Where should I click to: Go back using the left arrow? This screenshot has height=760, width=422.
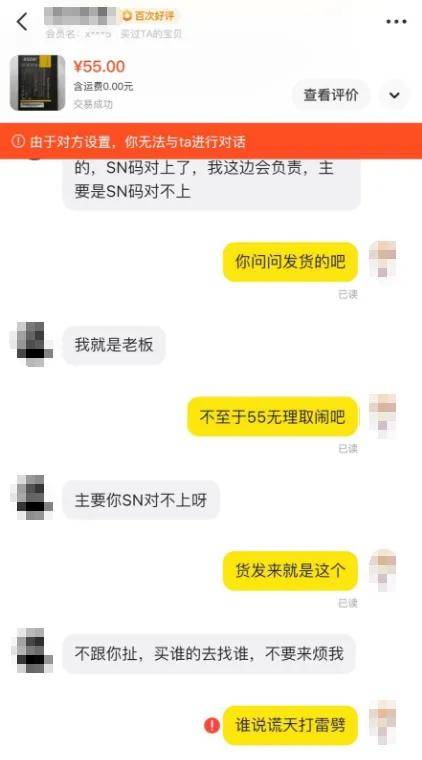[x=22, y=22]
